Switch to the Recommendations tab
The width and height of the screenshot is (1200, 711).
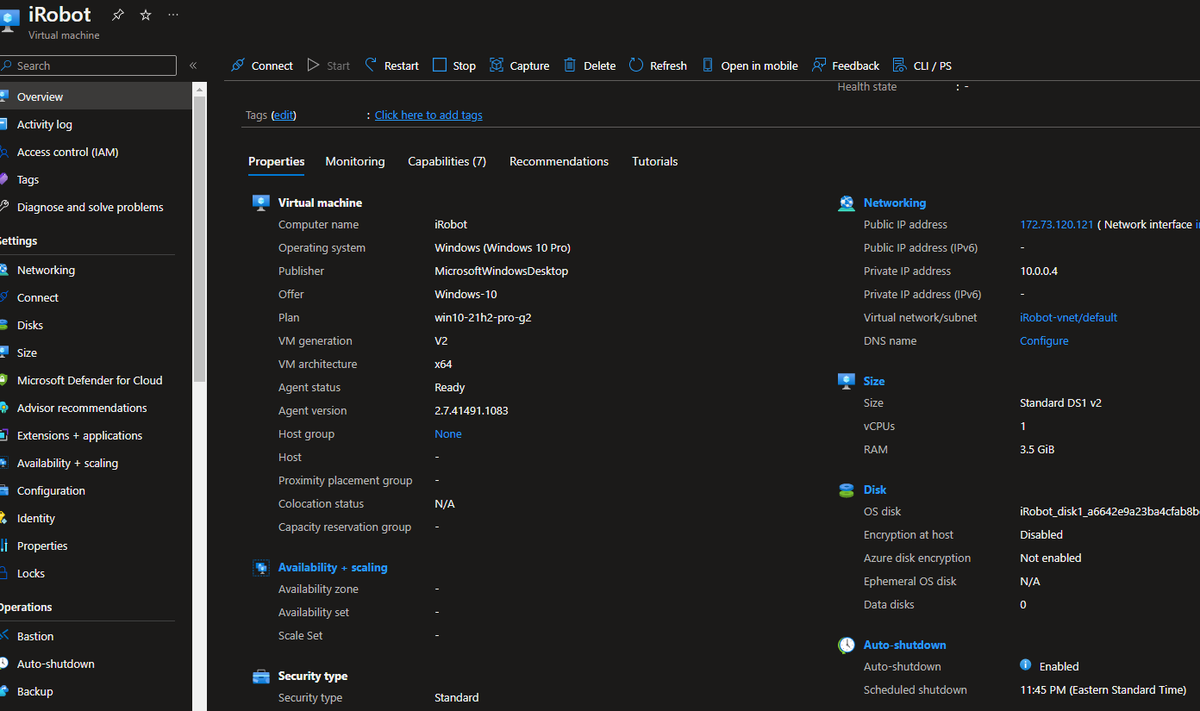click(x=559, y=162)
